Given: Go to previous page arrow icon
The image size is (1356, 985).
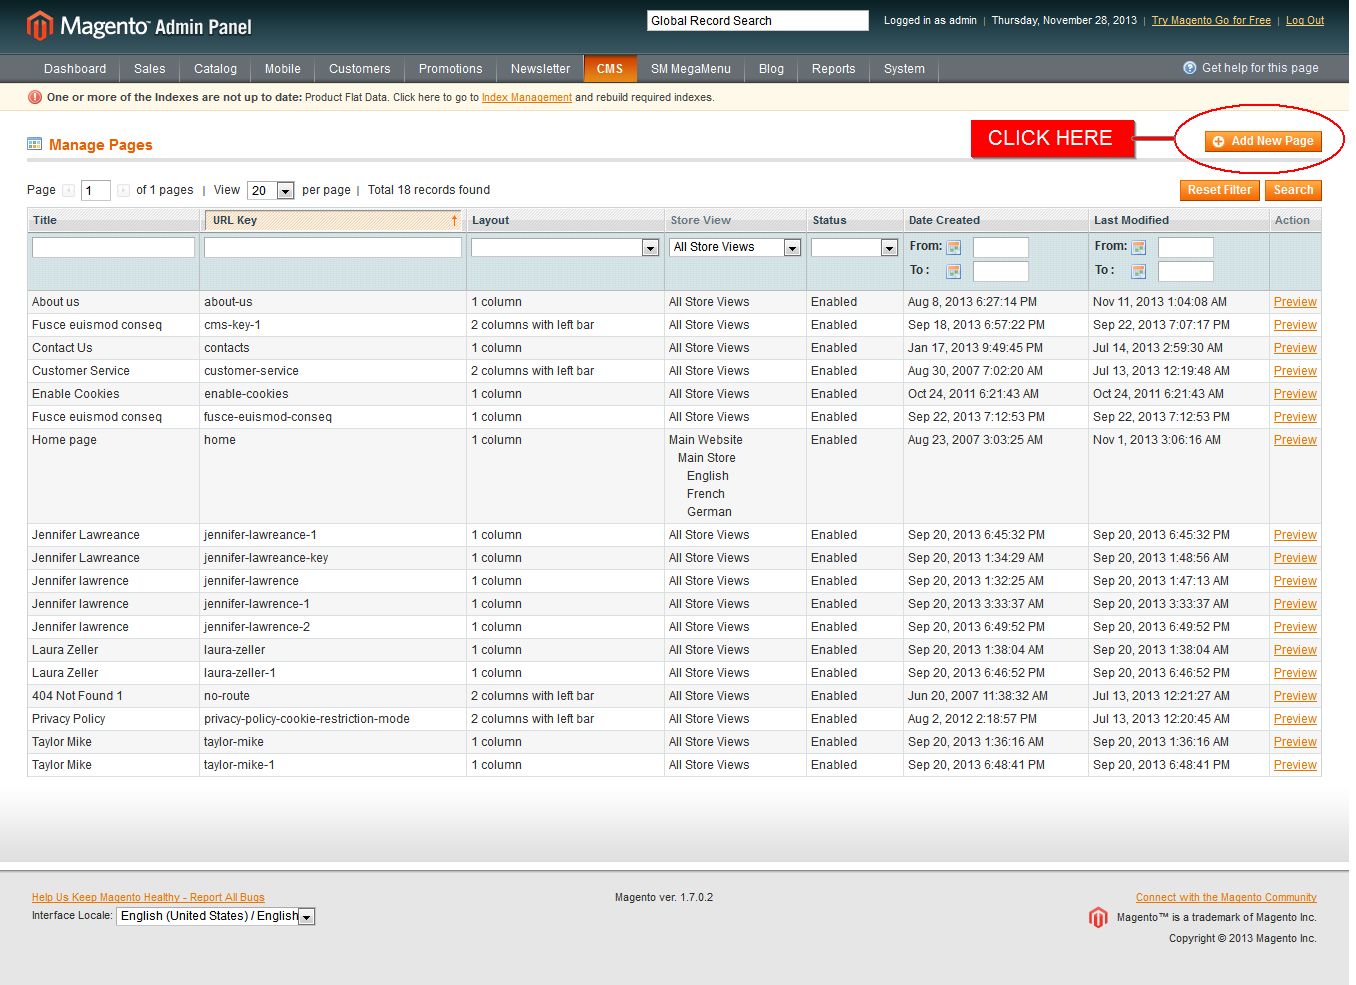Looking at the screenshot, I should click(68, 190).
